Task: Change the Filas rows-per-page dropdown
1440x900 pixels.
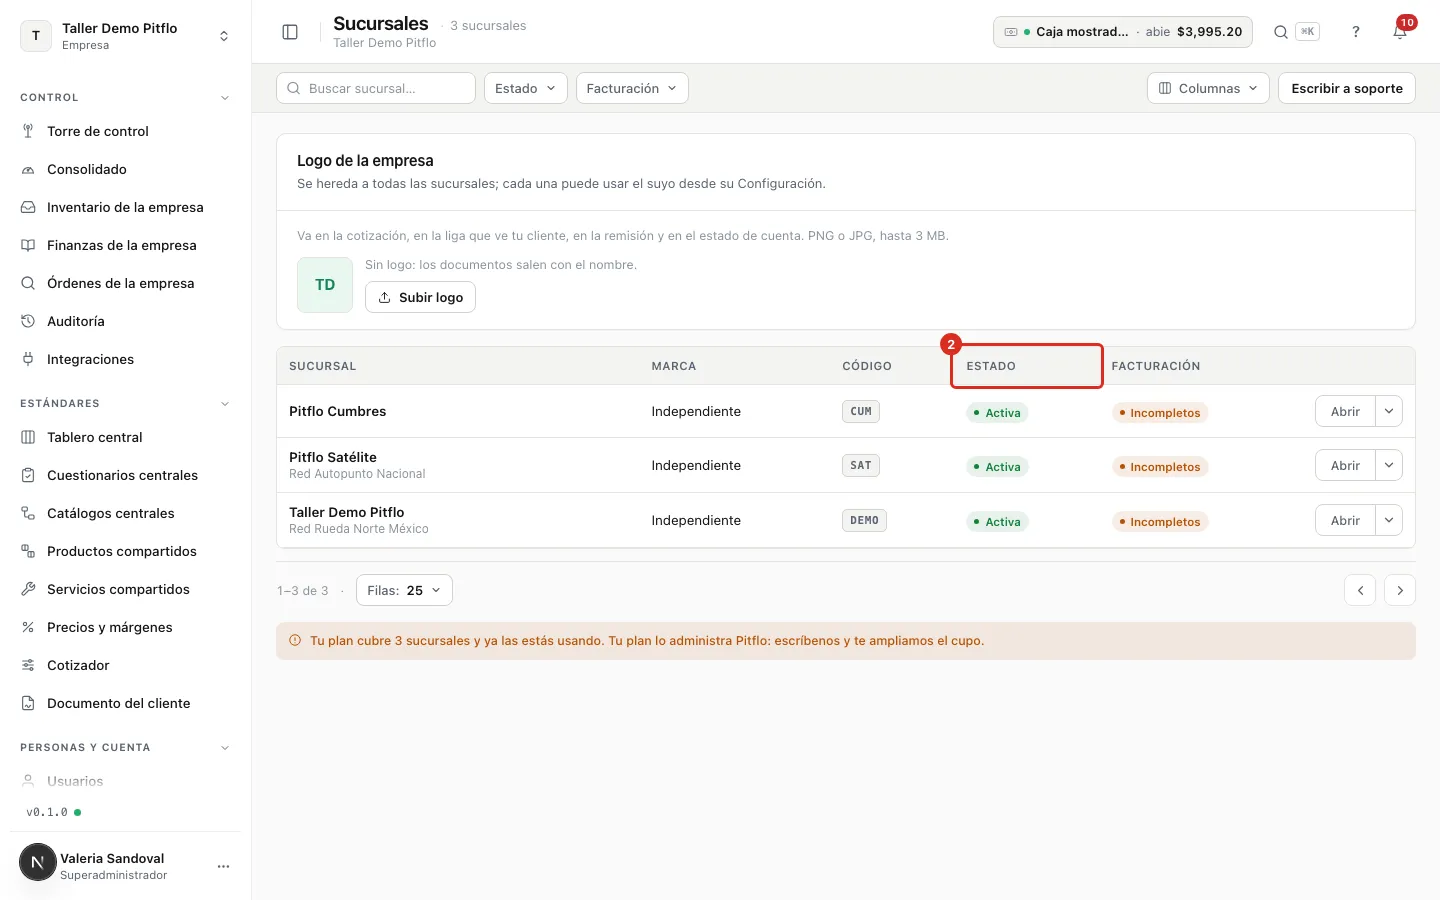Action: click(404, 590)
